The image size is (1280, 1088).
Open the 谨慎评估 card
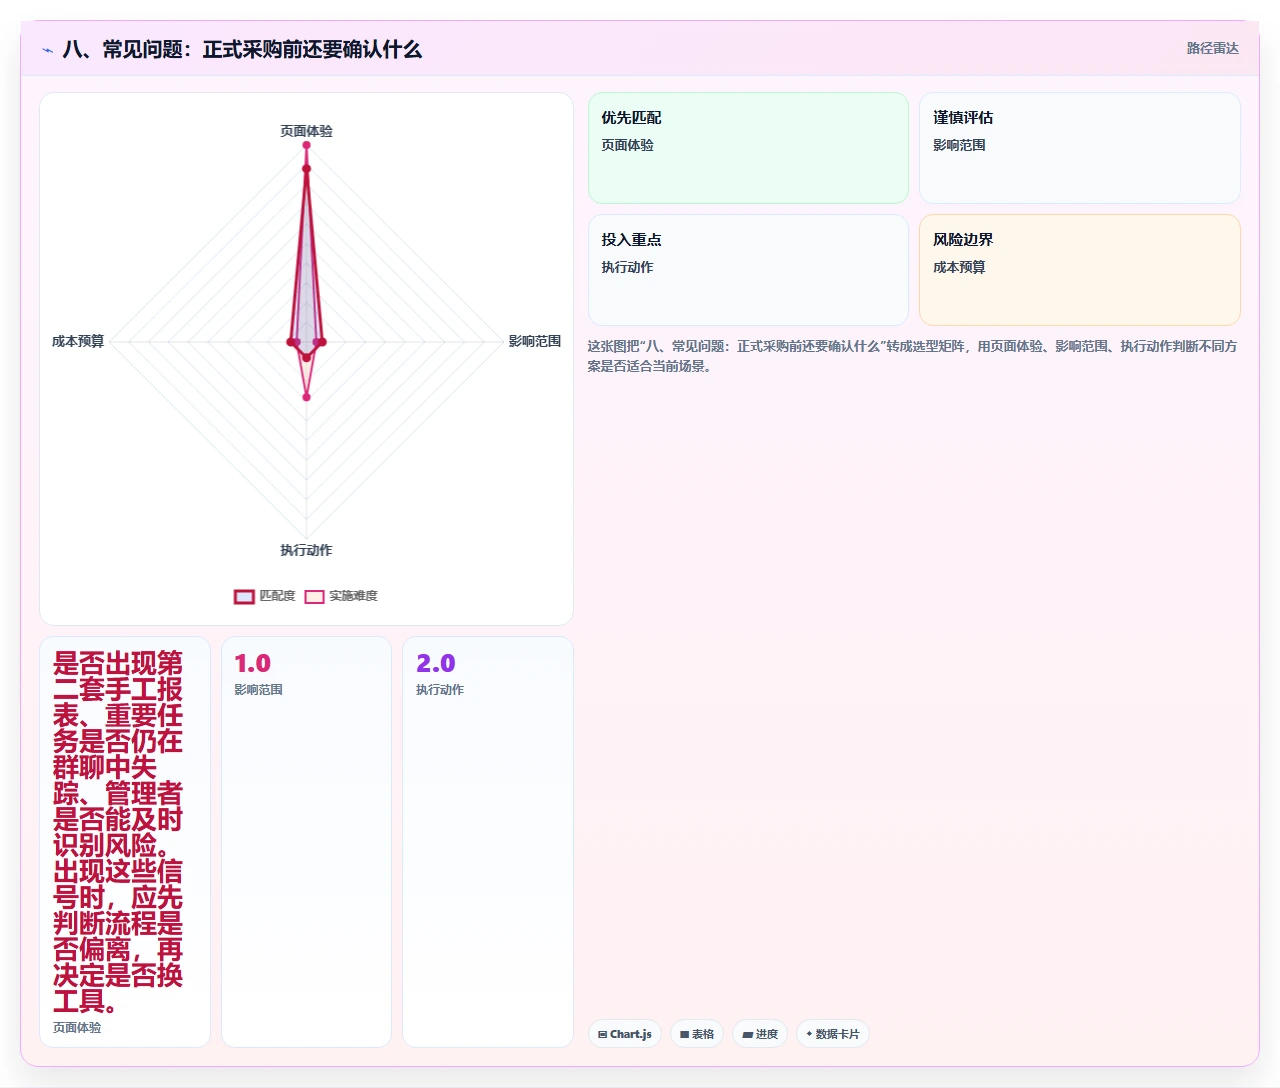[1080, 148]
